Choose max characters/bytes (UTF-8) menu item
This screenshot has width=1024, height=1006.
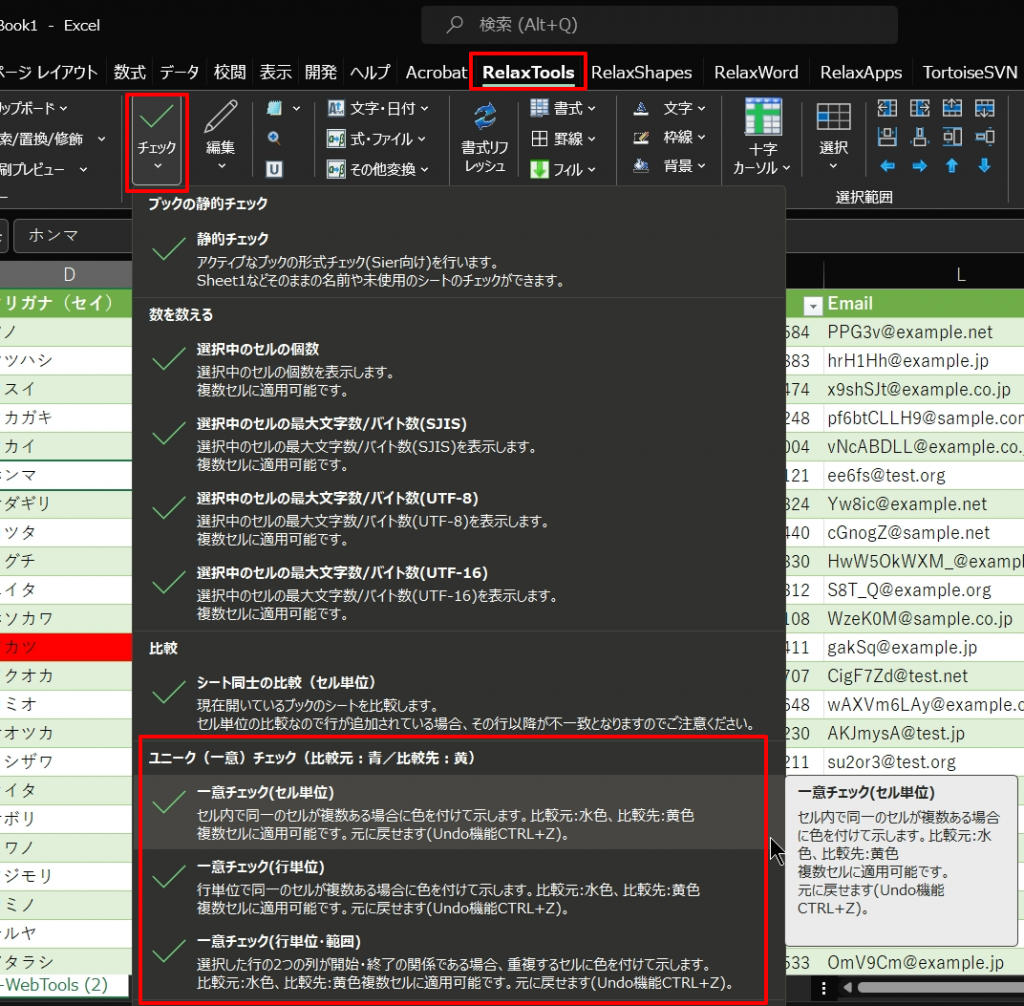point(458,519)
